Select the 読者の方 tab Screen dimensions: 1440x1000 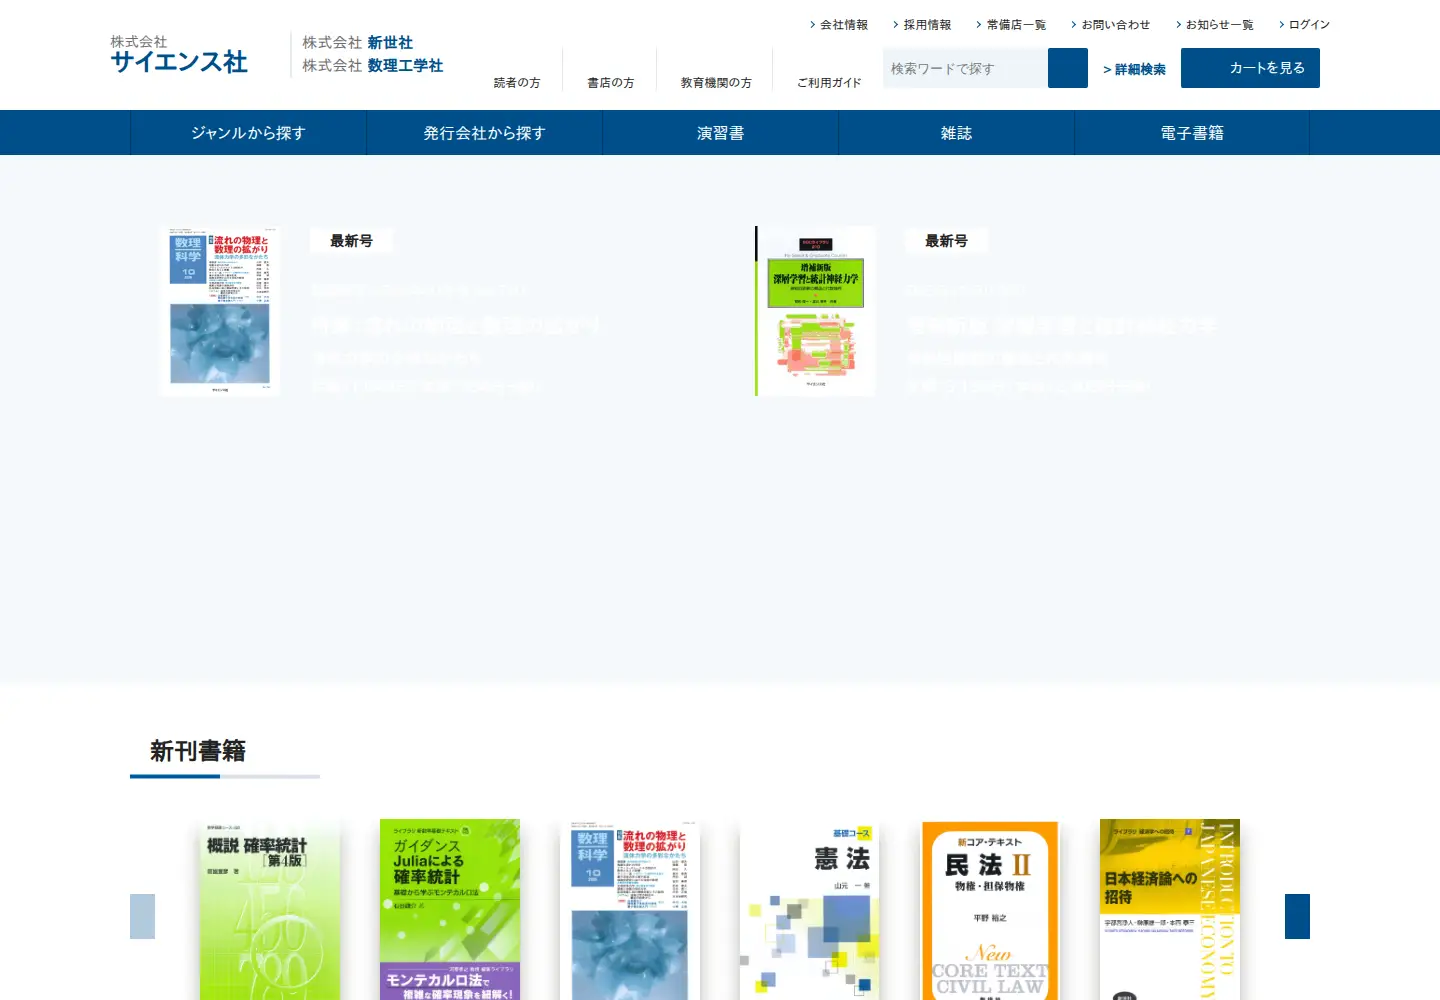(517, 83)
